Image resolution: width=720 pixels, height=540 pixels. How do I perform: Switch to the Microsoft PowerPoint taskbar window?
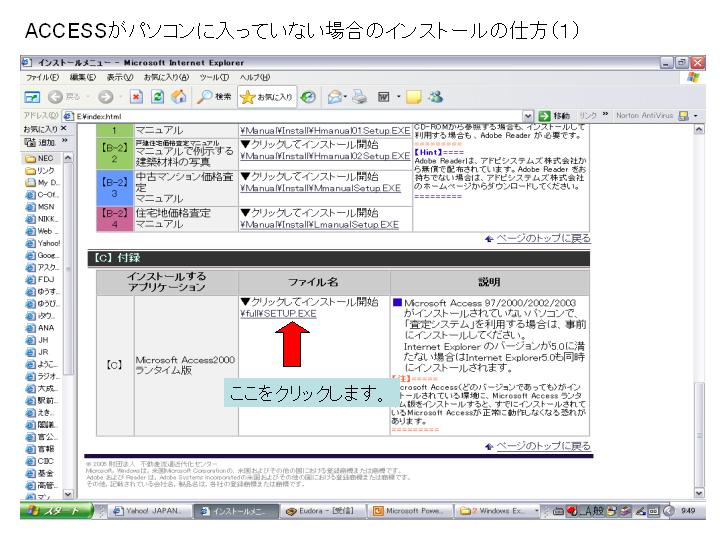click(x=411, y=511)
